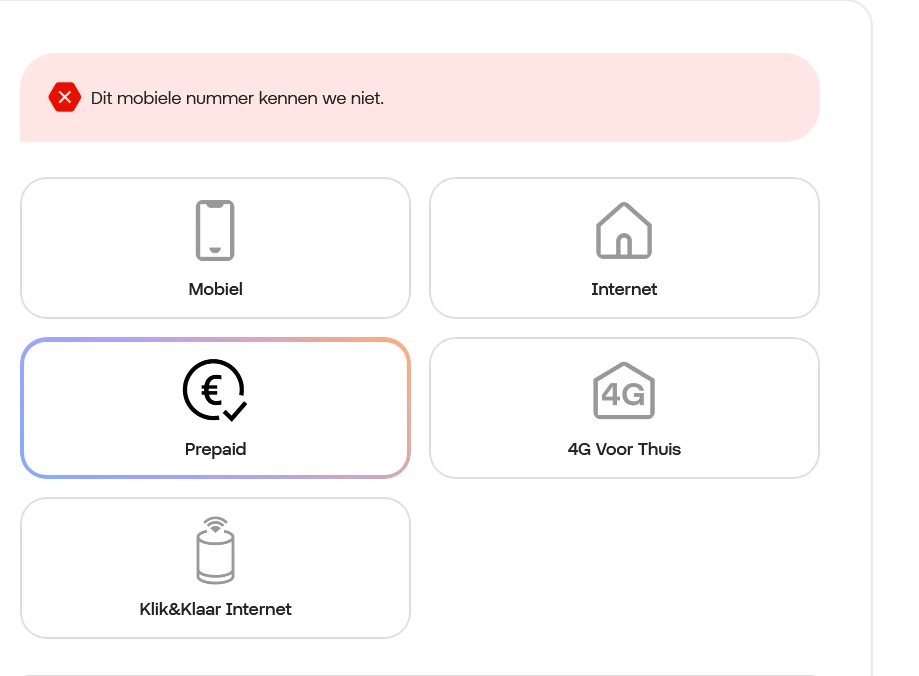Click the 'Klik&Klaar Internet' label
Image resolution: width=919 pixels, height=676 pixels.
[x=215, y=609]
